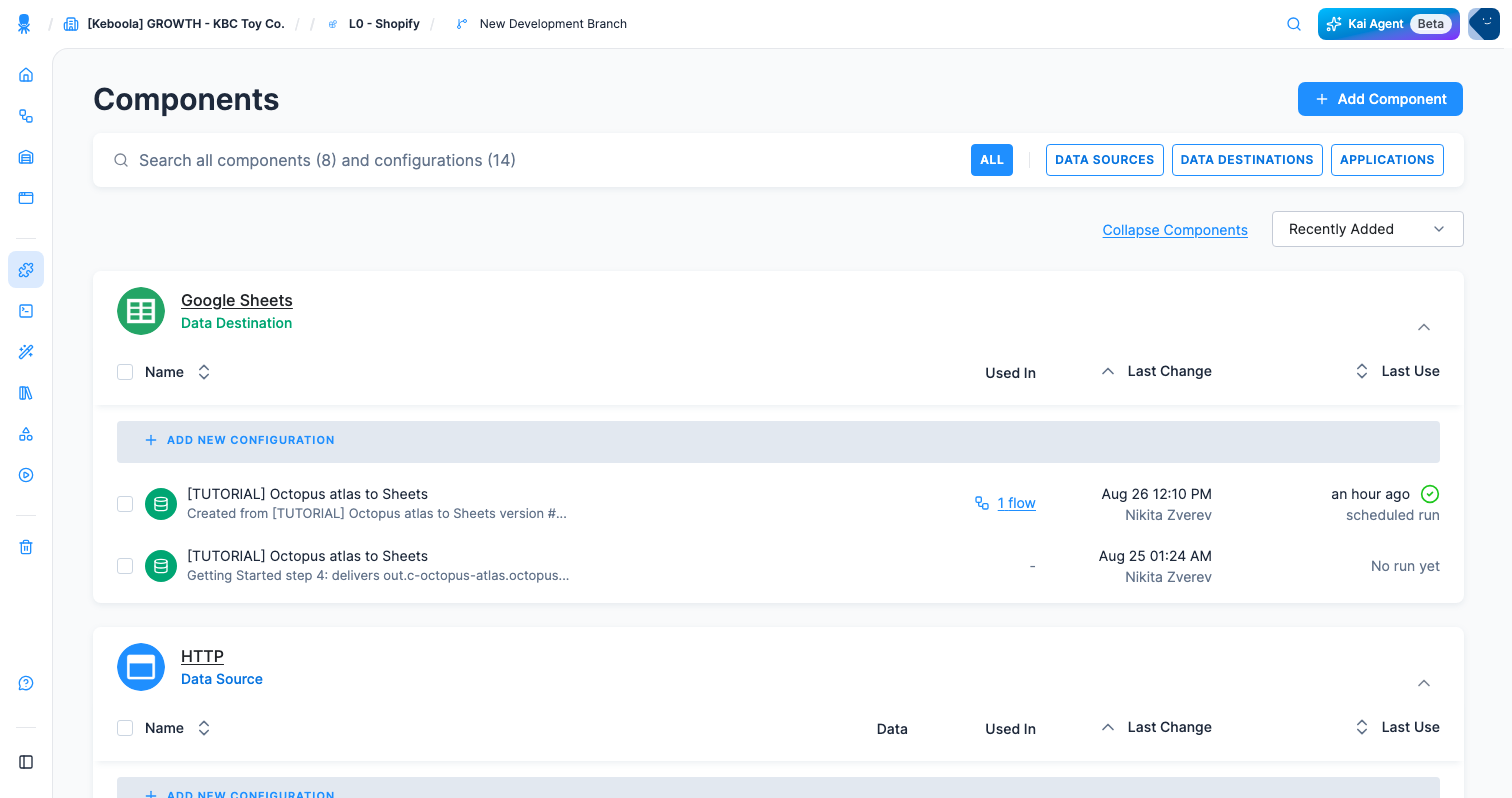Filter by APPLICATIONS
The height and width of the screenshot is (798, 1512).
1387,160
